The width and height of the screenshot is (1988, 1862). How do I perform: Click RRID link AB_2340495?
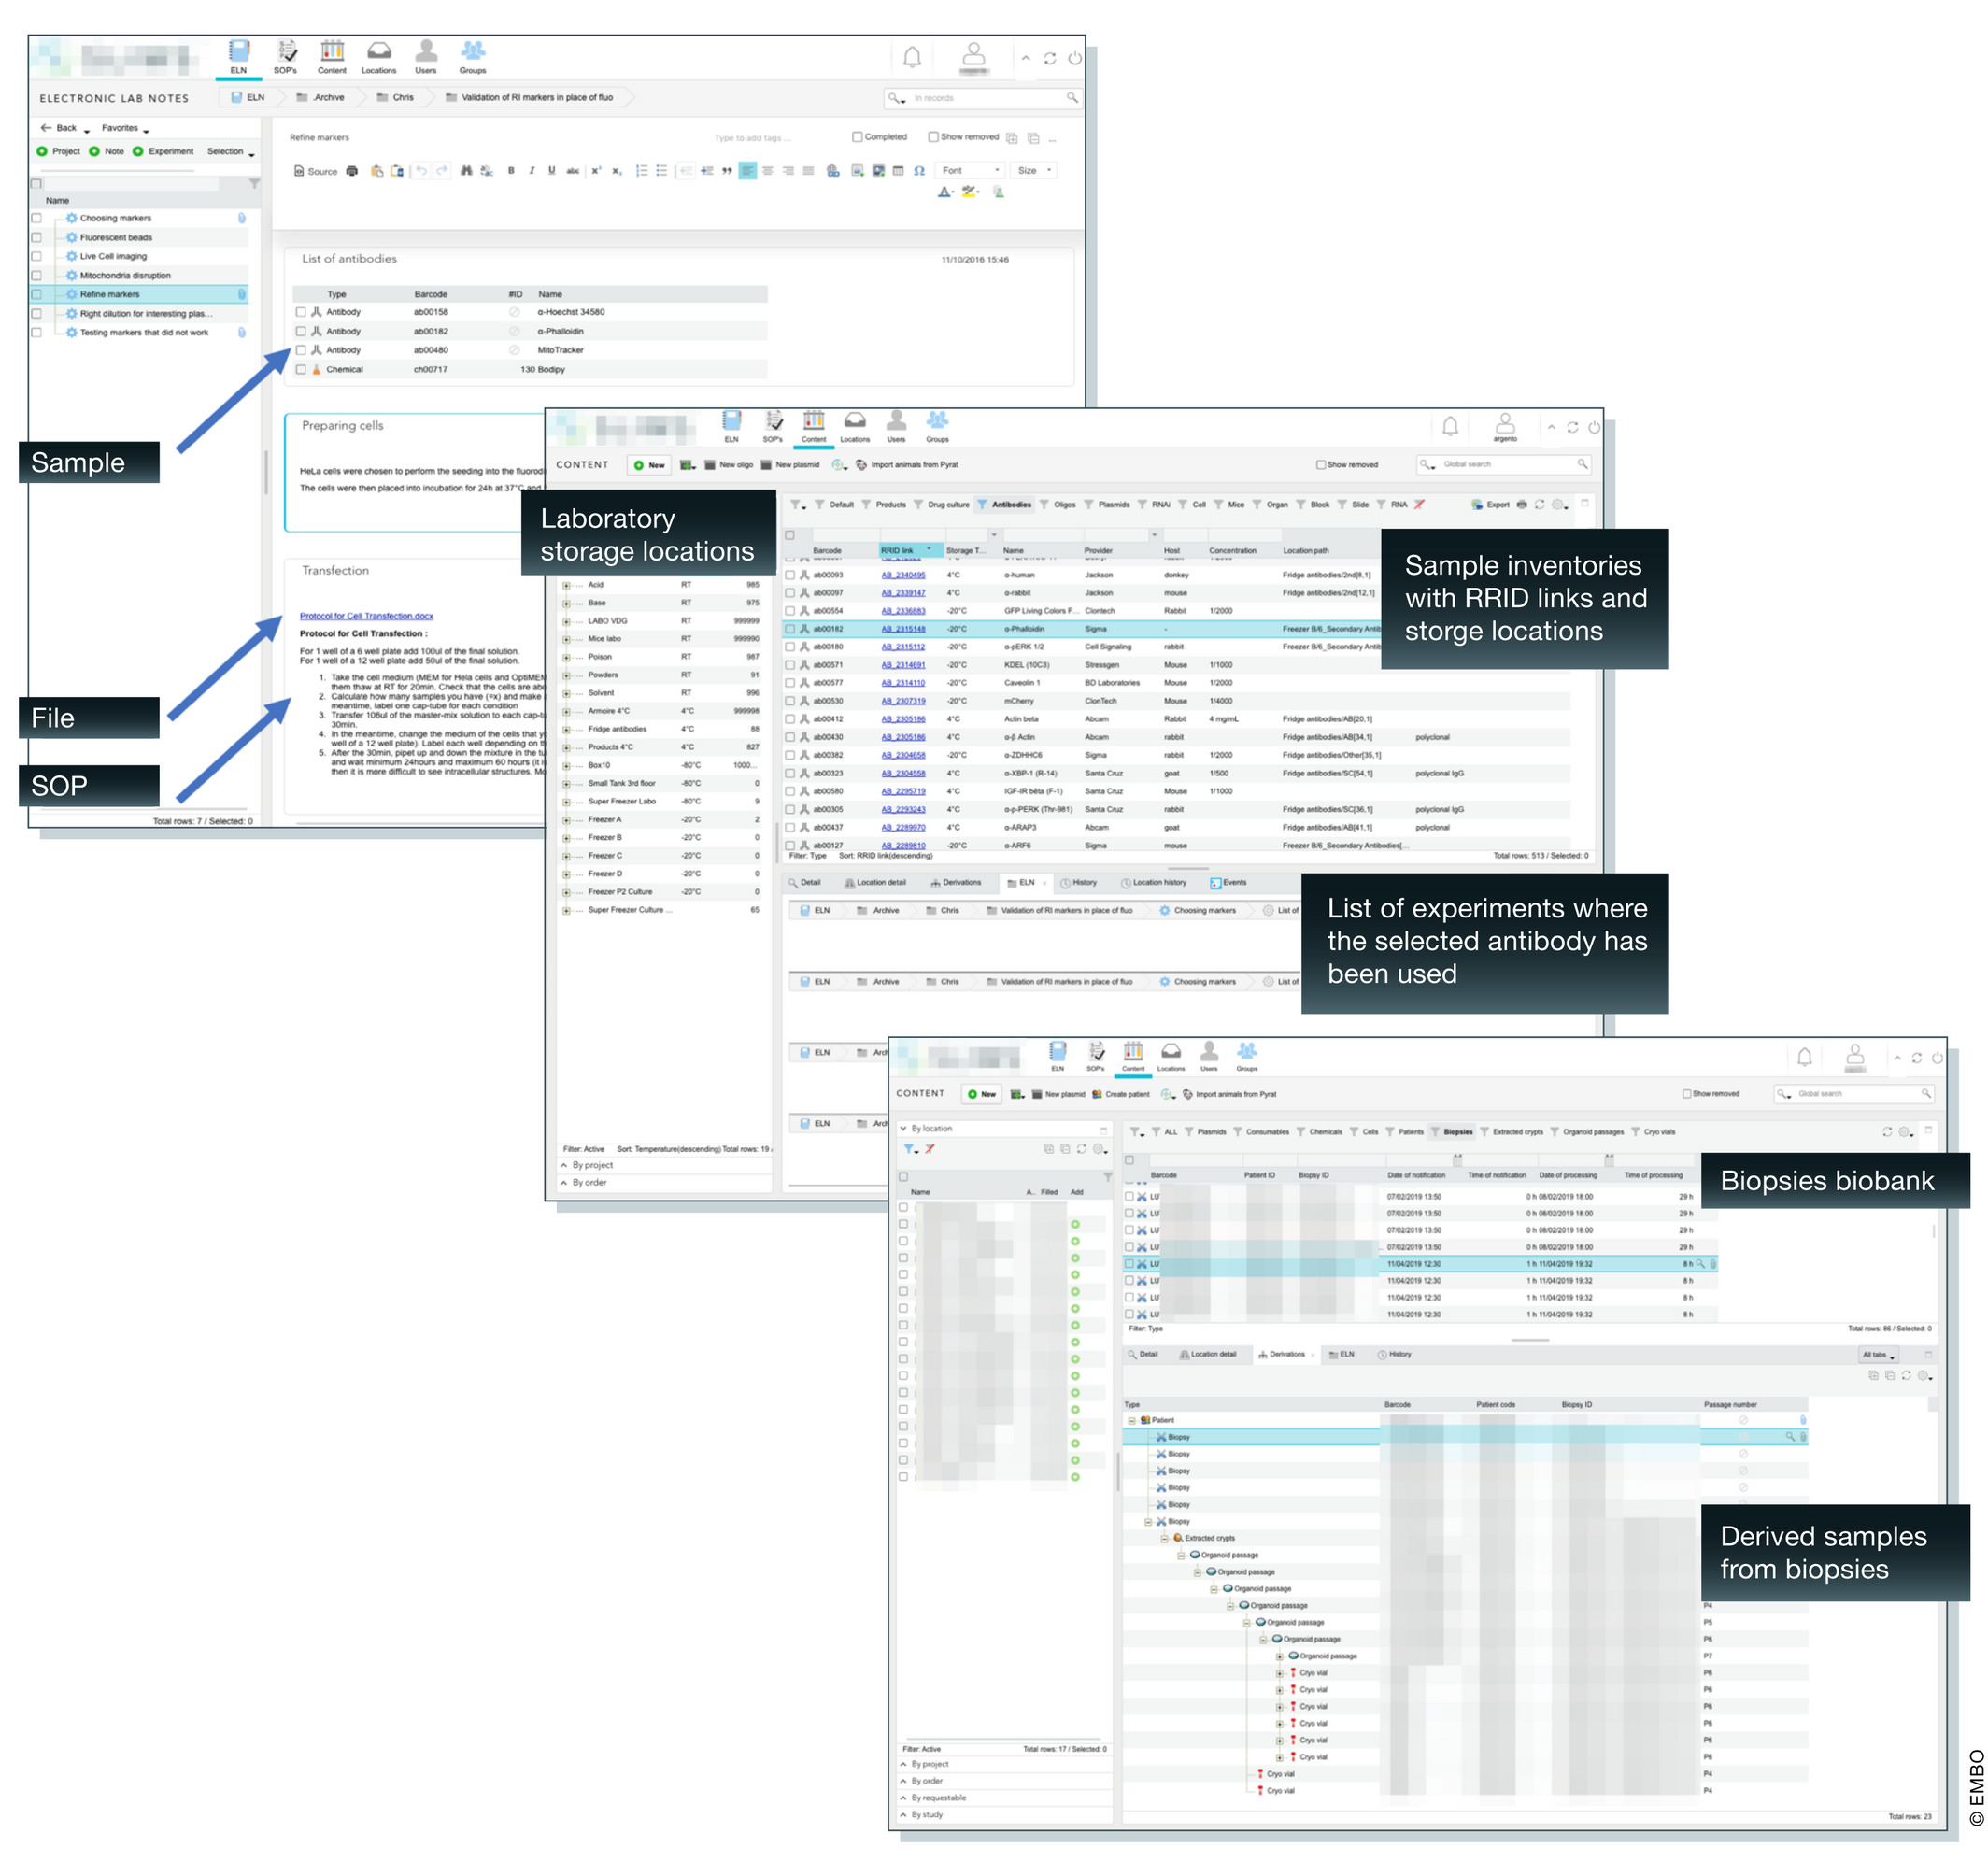903,575
